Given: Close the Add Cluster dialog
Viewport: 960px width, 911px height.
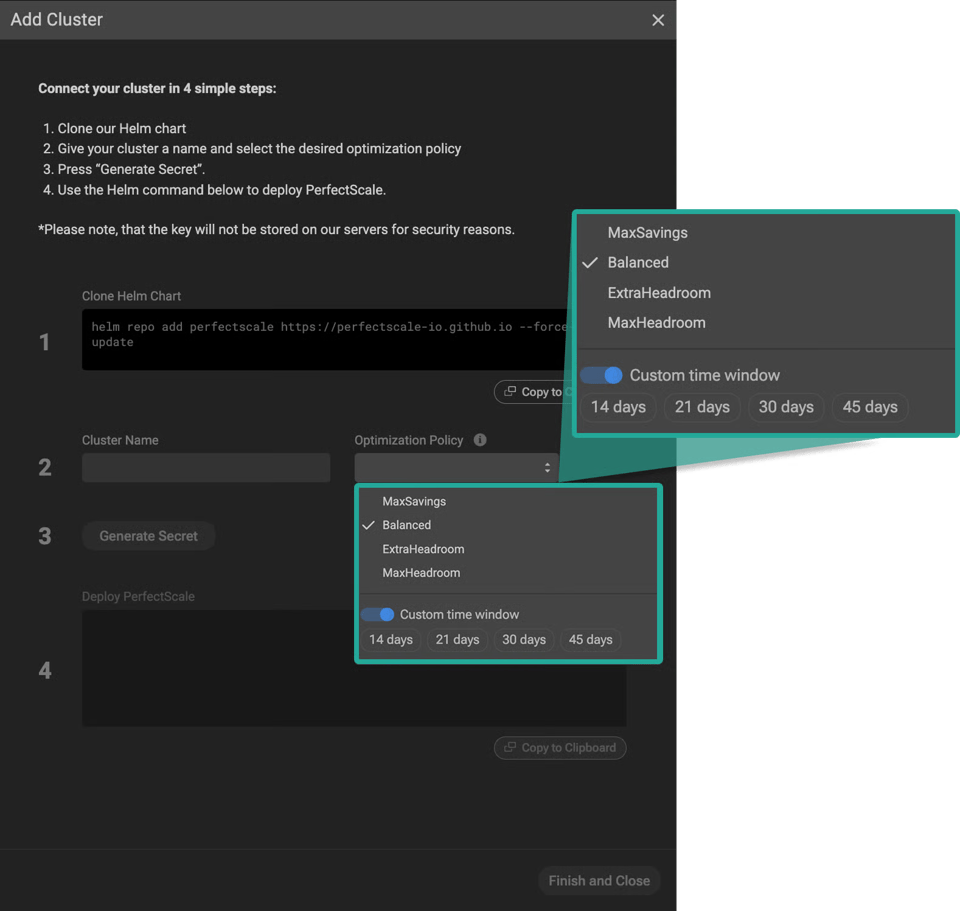Looking at the screenshot, I should (x=658, y=20).
